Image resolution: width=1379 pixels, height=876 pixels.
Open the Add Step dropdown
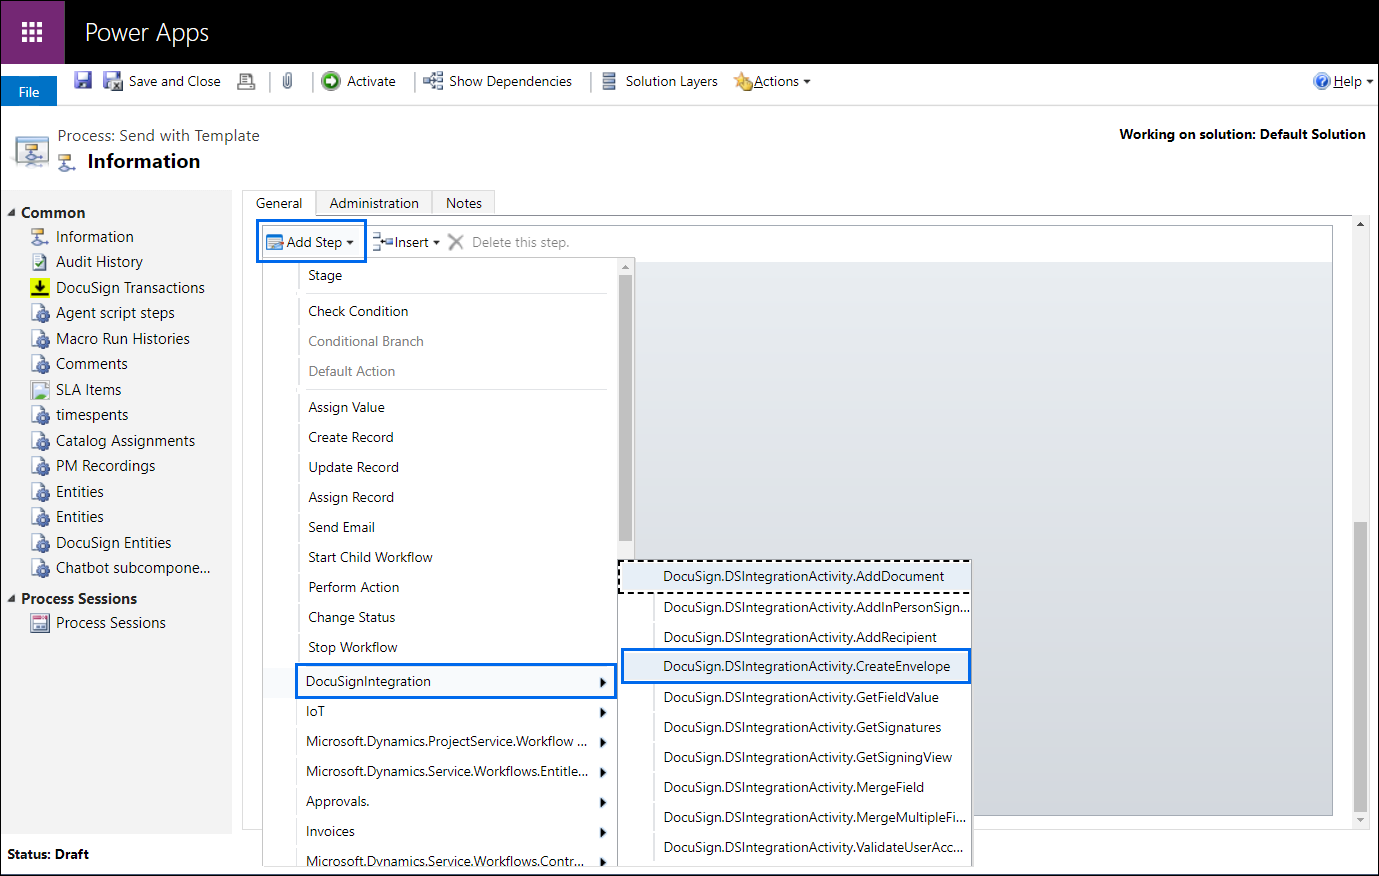point(311,242)
